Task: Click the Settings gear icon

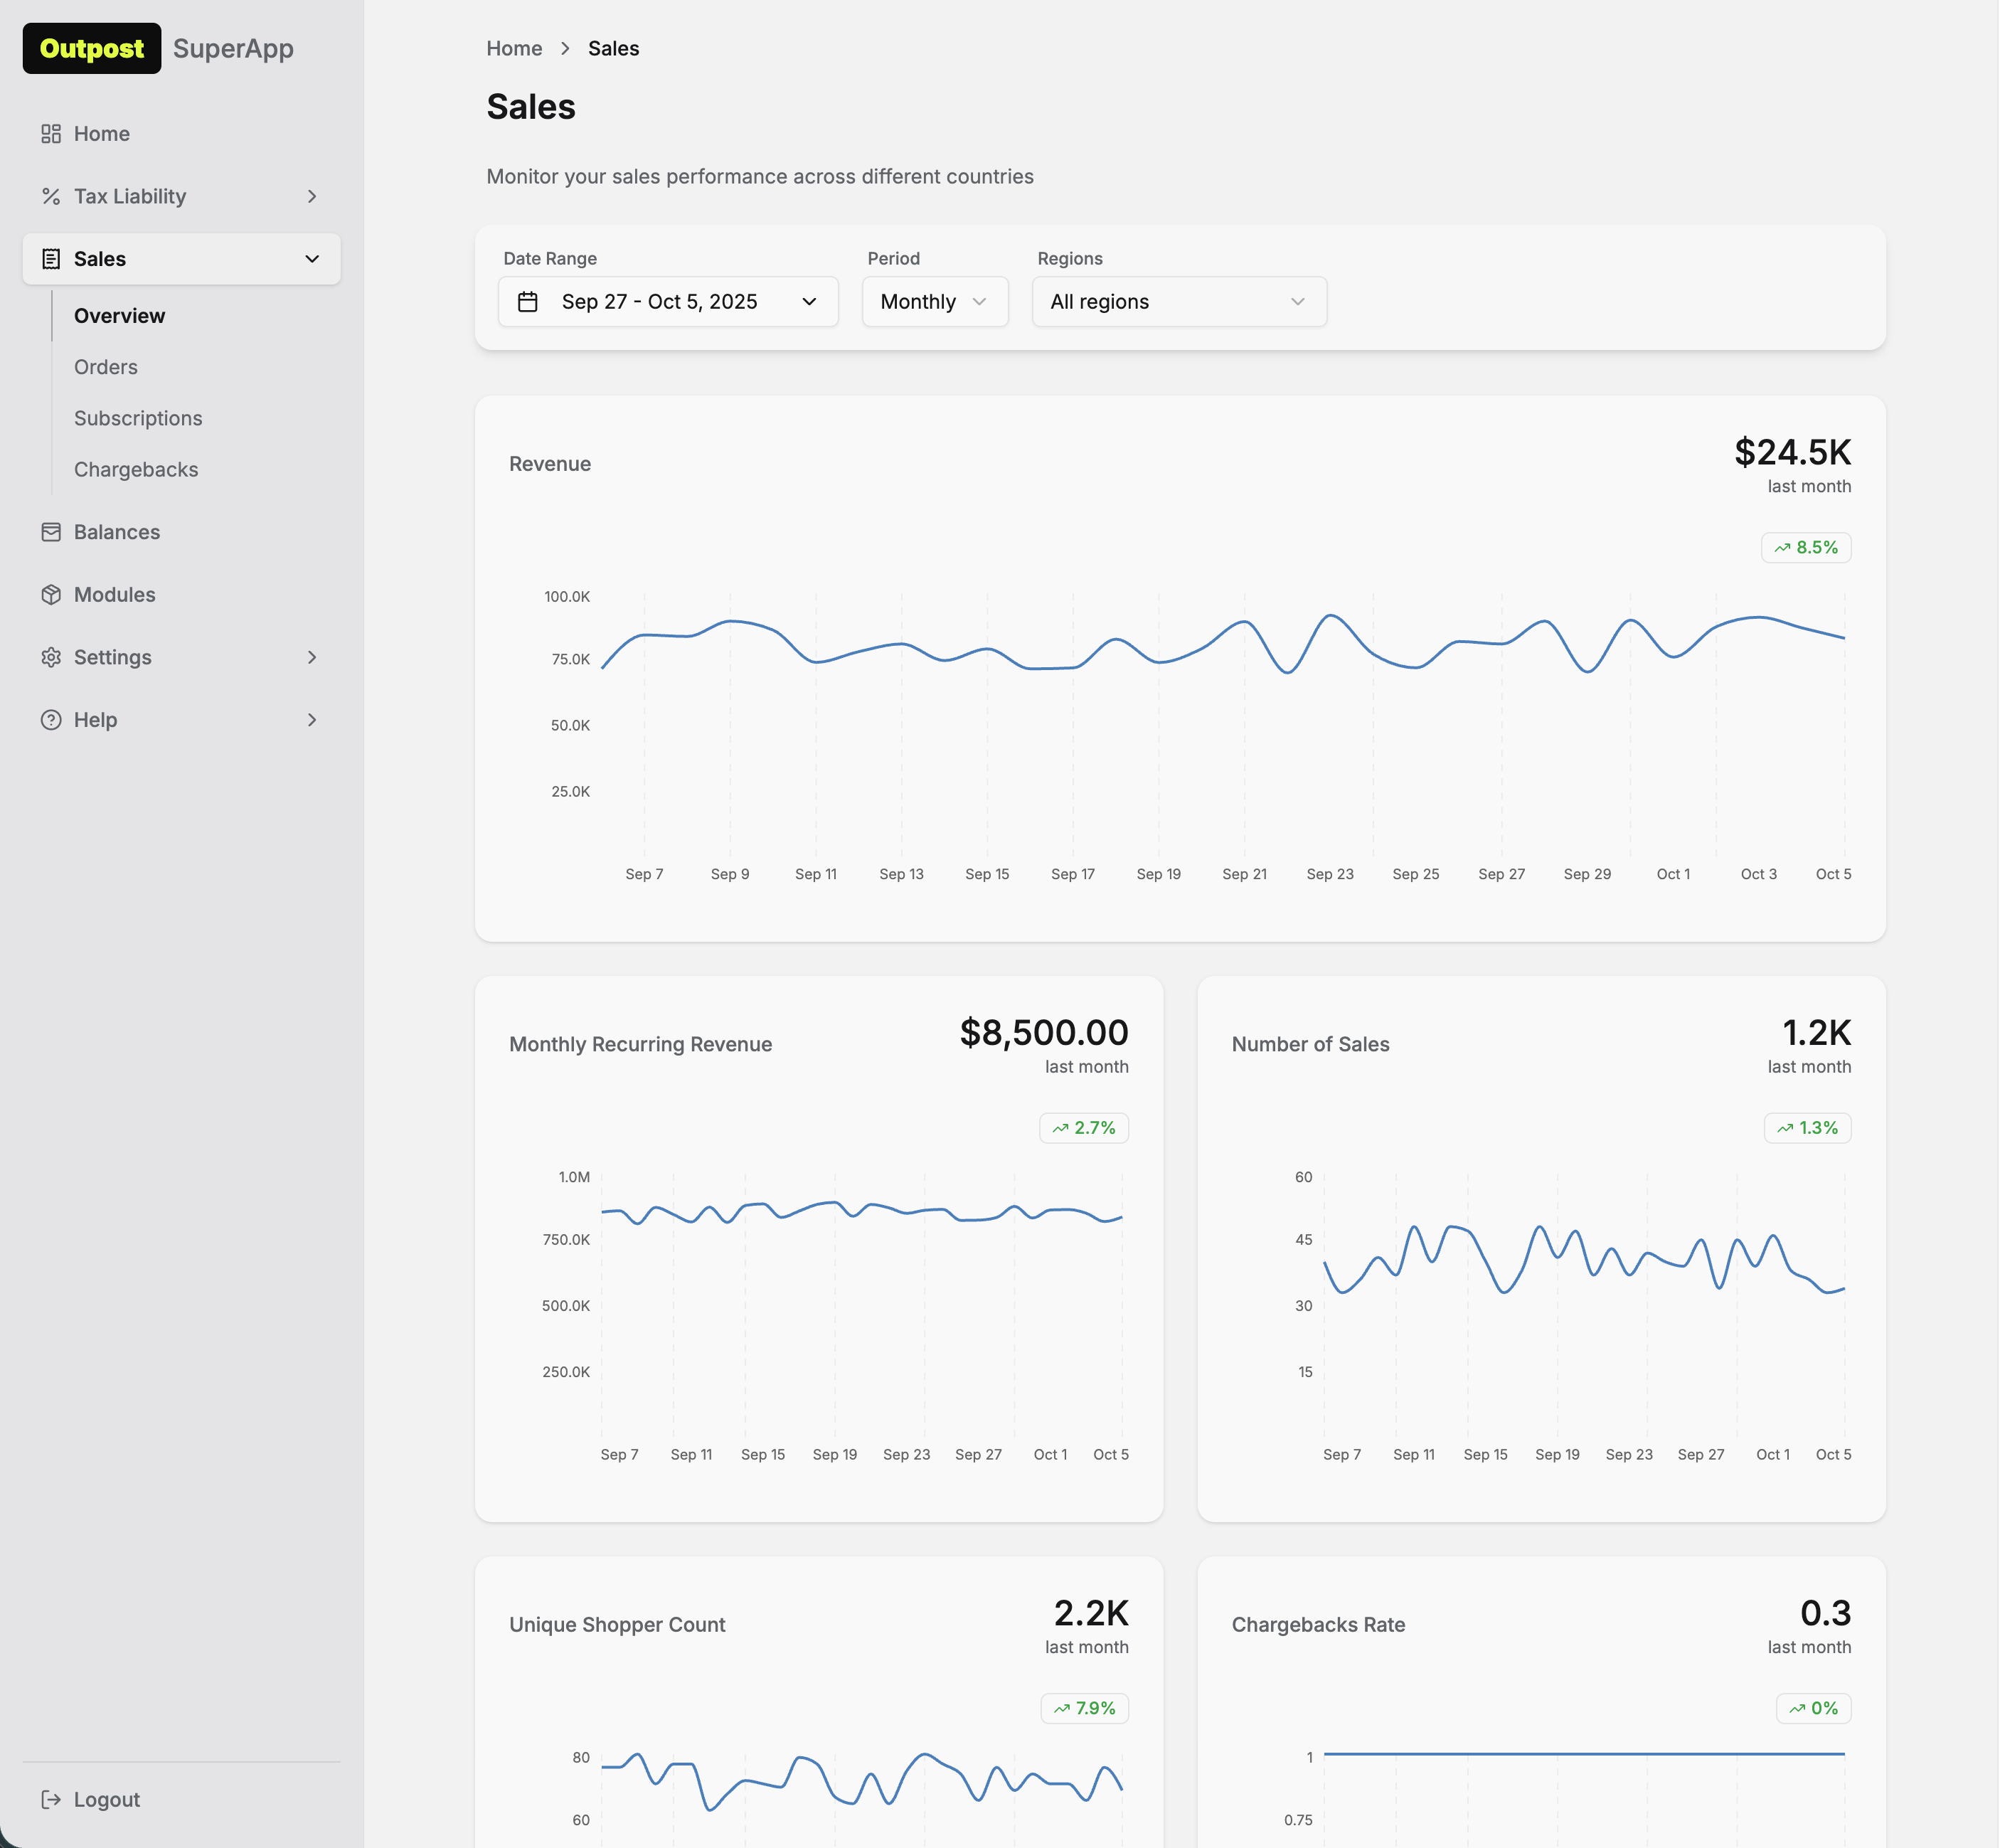Action: point(51,657)
